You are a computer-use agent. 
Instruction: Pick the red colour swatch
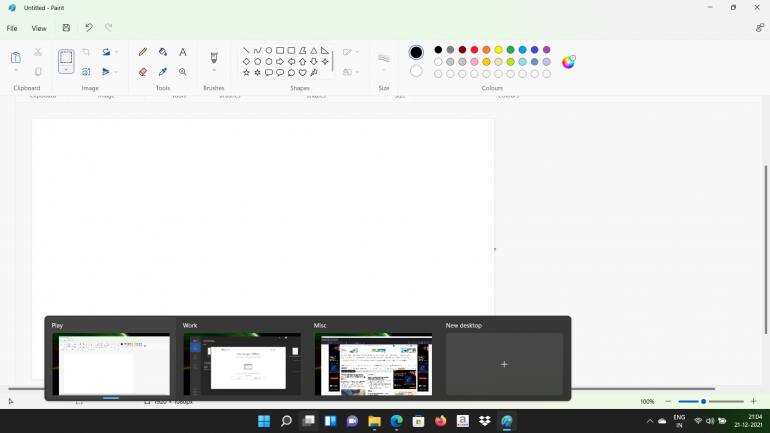[474, 49]
